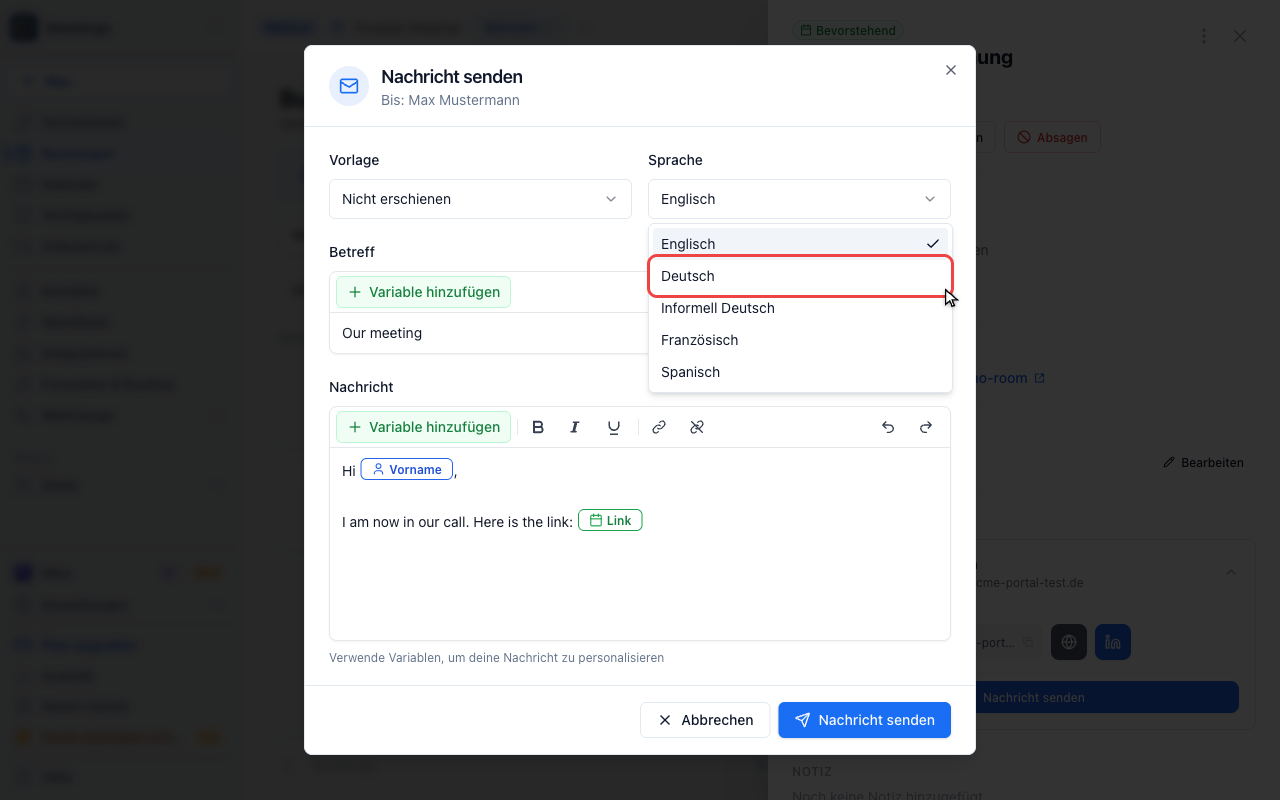Toggle italic formatting in message toolbar
Viewport: 1280px width, 800px height.
pyautogui.click(x=575, y=427)
